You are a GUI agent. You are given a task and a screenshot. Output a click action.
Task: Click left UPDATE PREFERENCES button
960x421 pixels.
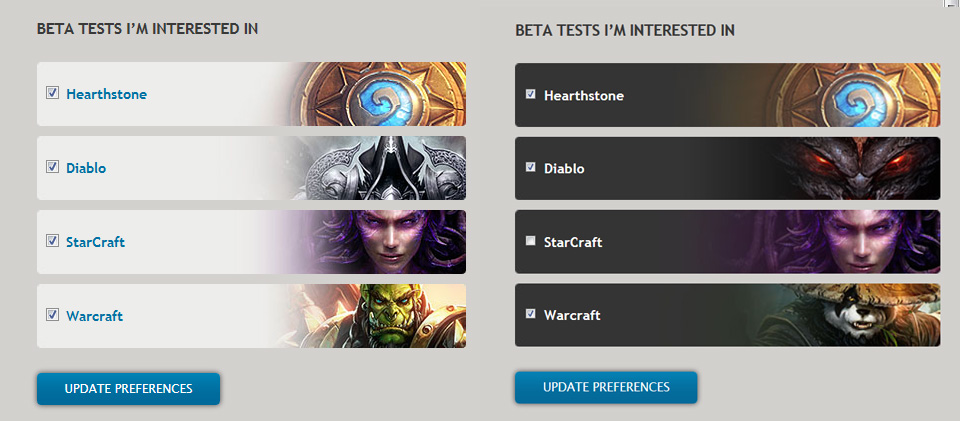pos(129,389)
